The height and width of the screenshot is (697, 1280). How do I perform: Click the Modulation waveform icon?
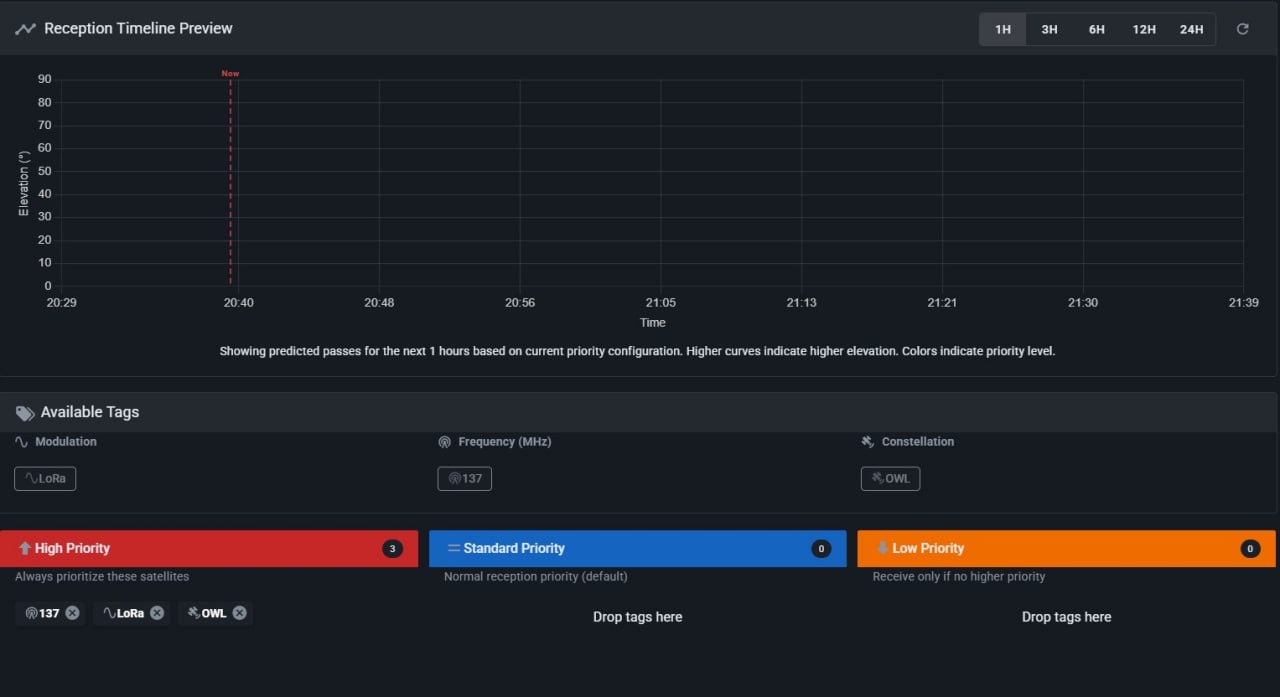coord(22,441)
